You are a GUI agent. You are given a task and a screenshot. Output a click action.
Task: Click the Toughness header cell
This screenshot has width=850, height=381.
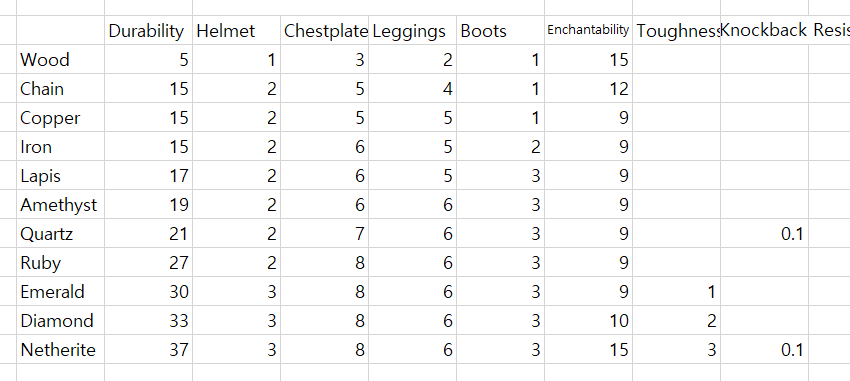coord(676,30)
